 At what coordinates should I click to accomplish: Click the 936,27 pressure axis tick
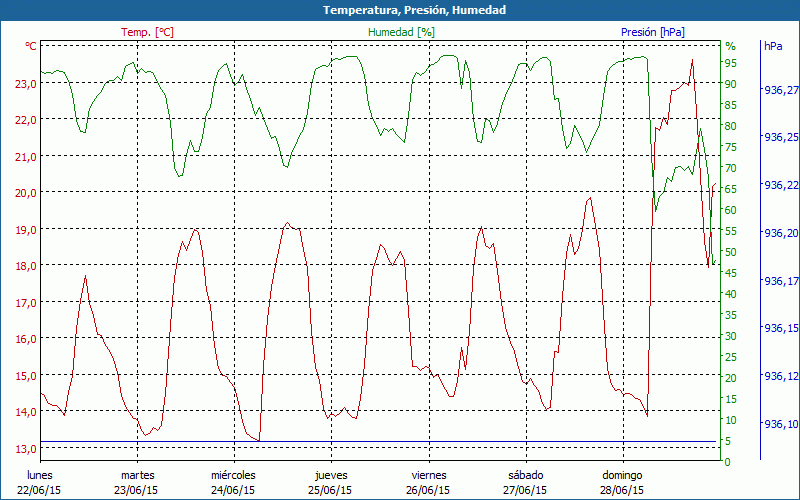(780, 90)
